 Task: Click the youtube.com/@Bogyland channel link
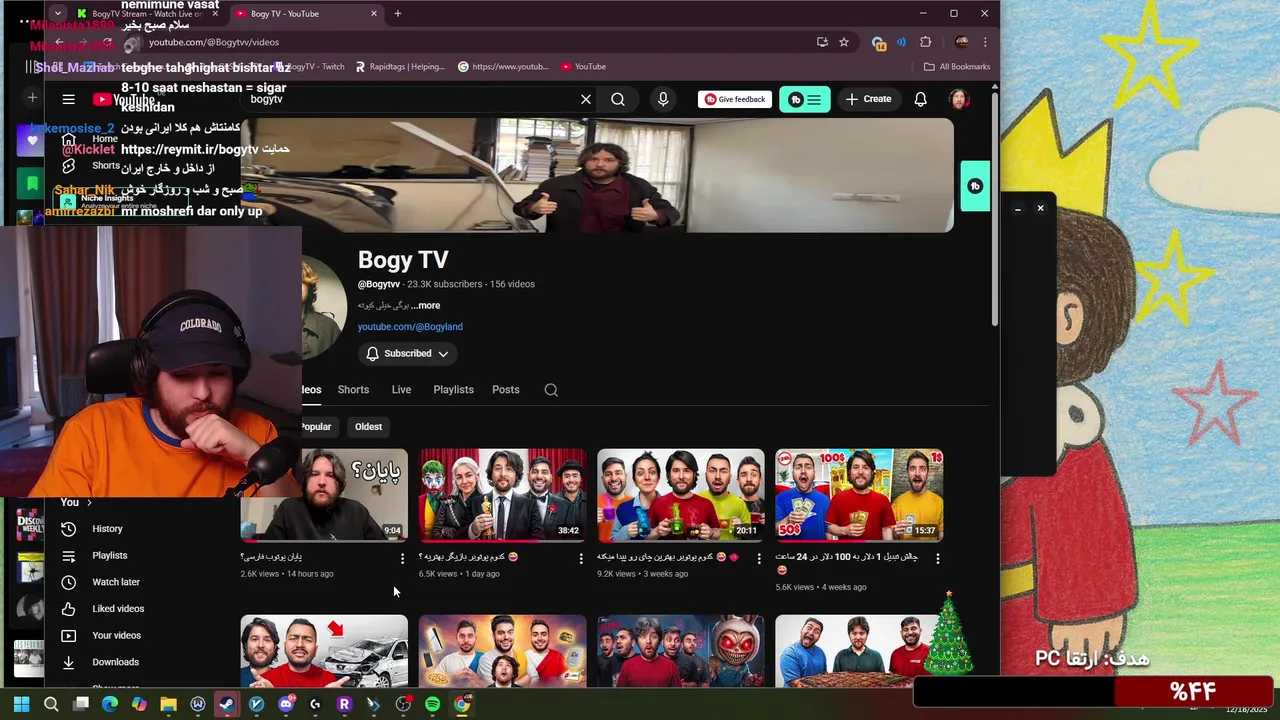tap(410, 327)
